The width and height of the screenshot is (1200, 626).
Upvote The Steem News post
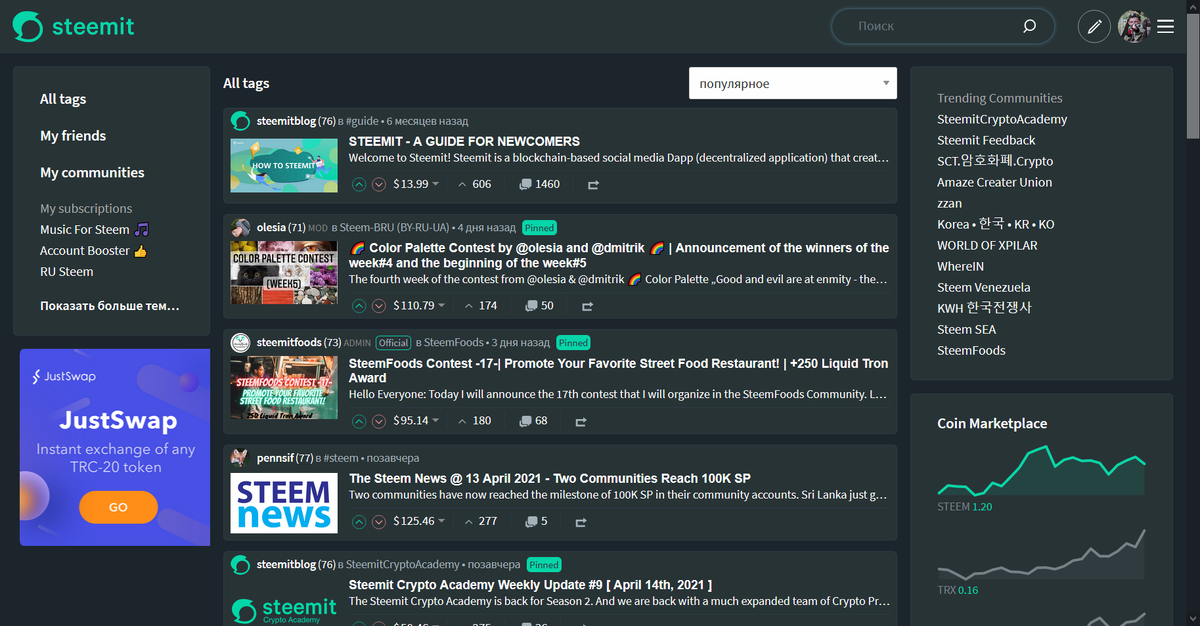pos(359,521)
